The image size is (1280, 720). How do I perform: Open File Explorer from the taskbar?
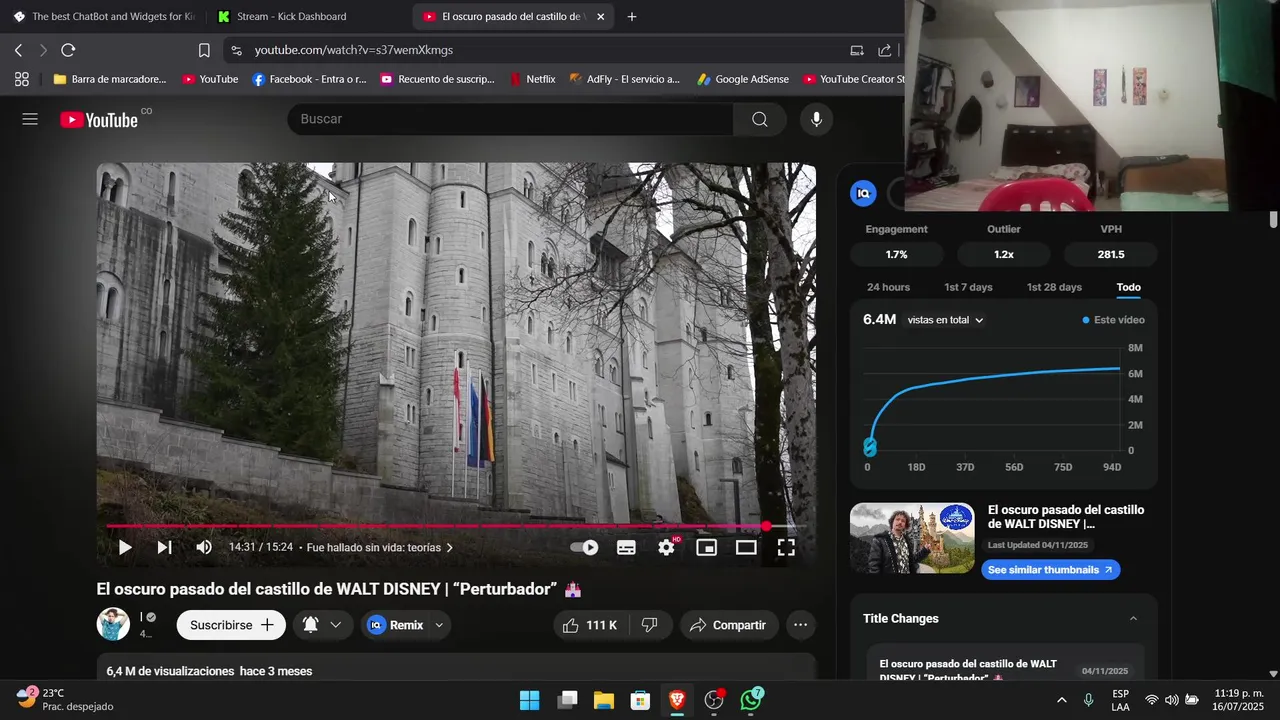coord(604,700)
